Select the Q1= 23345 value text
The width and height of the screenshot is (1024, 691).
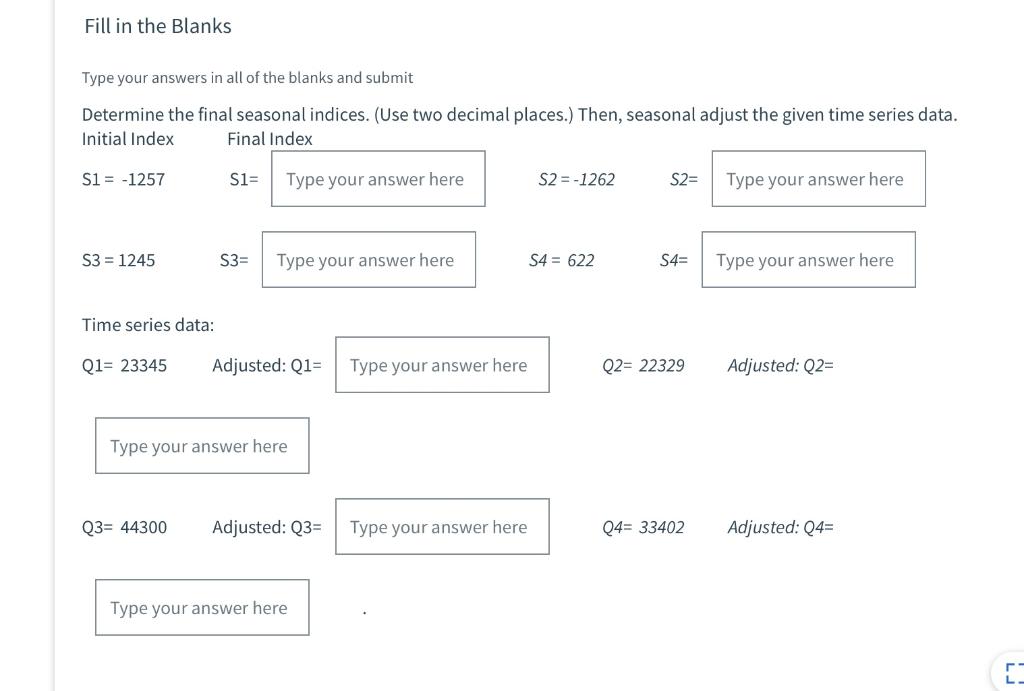tap(124, 365)
